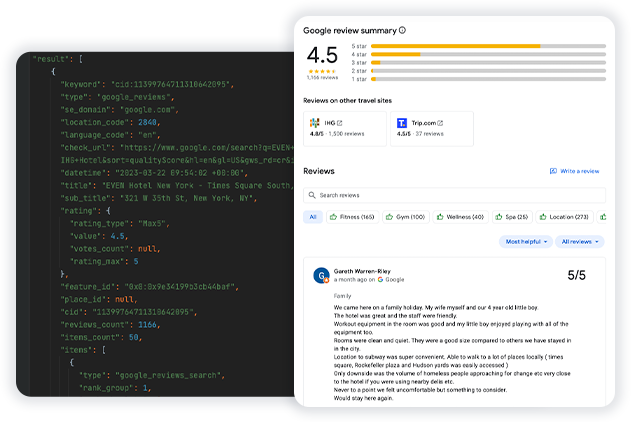Image resolution: width=631 pixels, height=422 pixels.
Task: Open the Trip.com external link icon
Action: click(440, 123)
